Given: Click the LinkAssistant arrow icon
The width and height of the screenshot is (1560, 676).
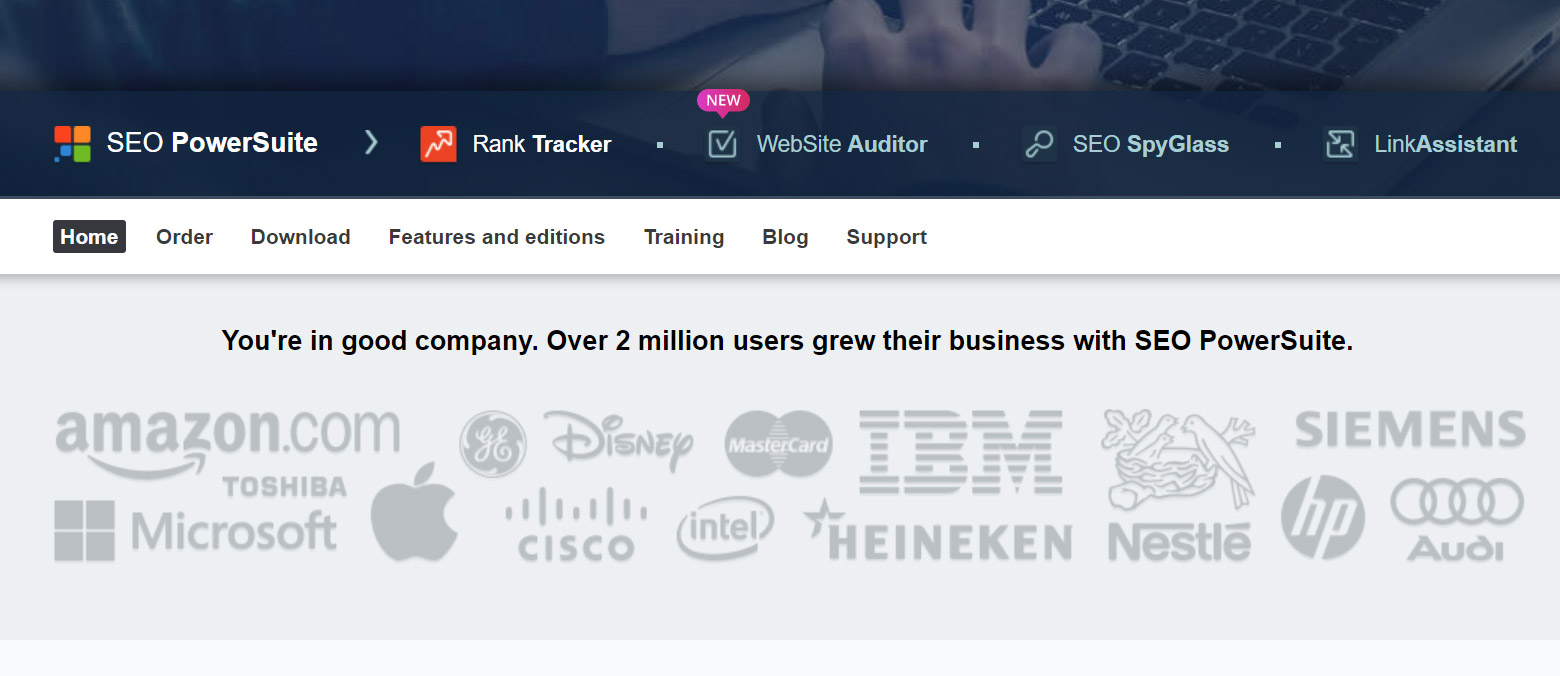Looking at the screenshot, I should coord(1340,144).
